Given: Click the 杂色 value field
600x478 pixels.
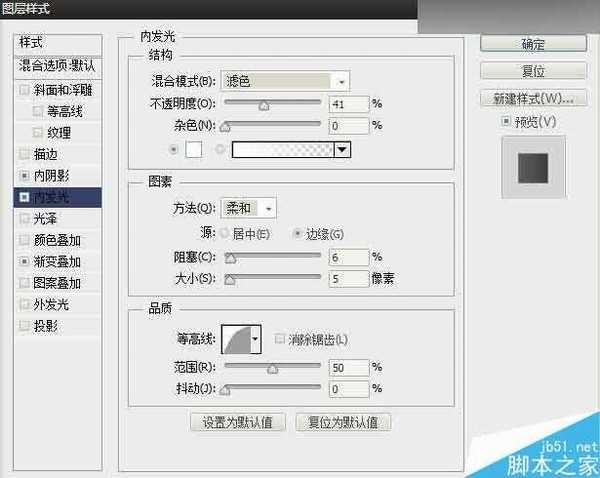Looking at the screenshot, I should (349, 126).
